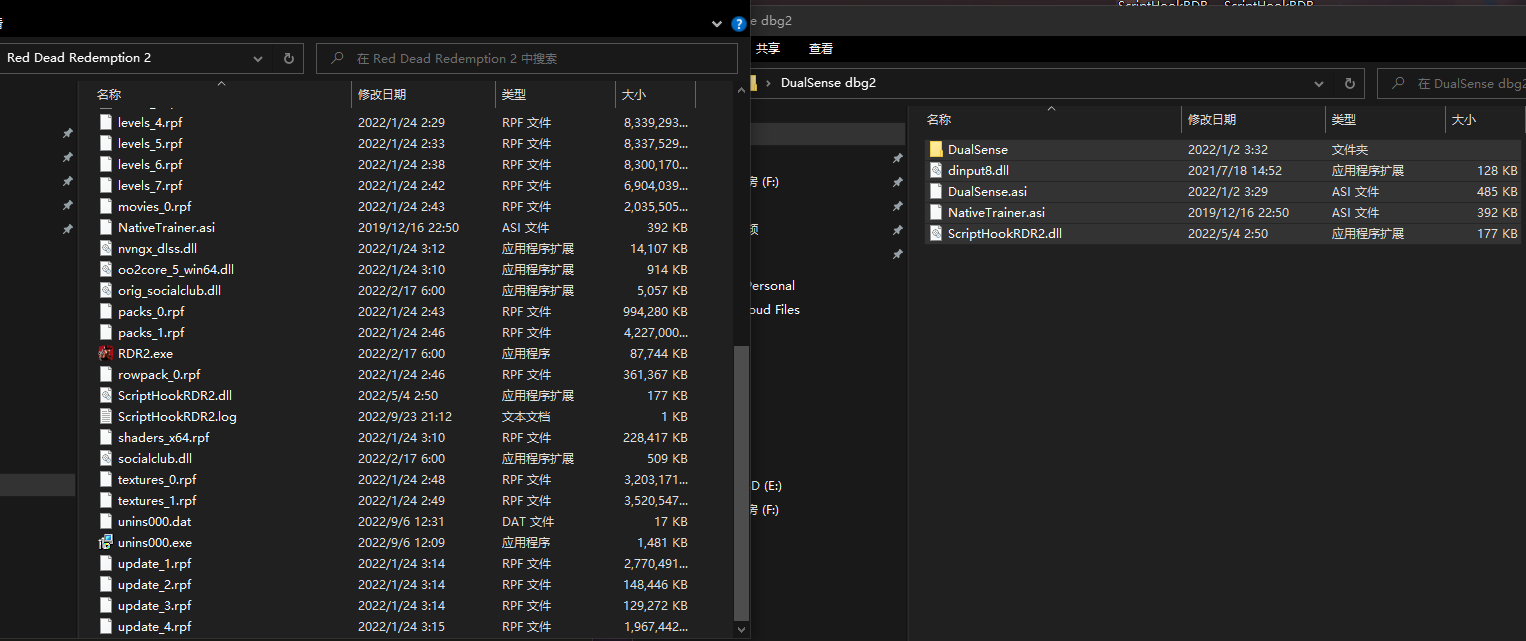Click the scrollbar down arrow in file list
The image size is (1526, 641).
click(741, 630)
